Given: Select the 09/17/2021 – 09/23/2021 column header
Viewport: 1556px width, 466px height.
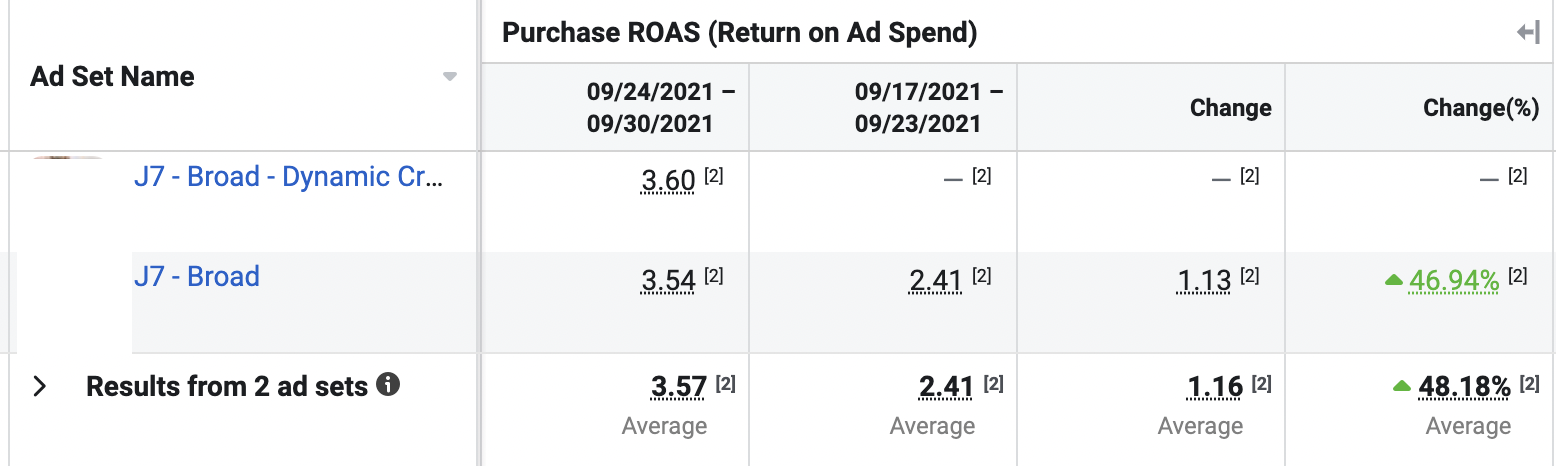Looking at the screenshot, I should click(x=929, y=108).
